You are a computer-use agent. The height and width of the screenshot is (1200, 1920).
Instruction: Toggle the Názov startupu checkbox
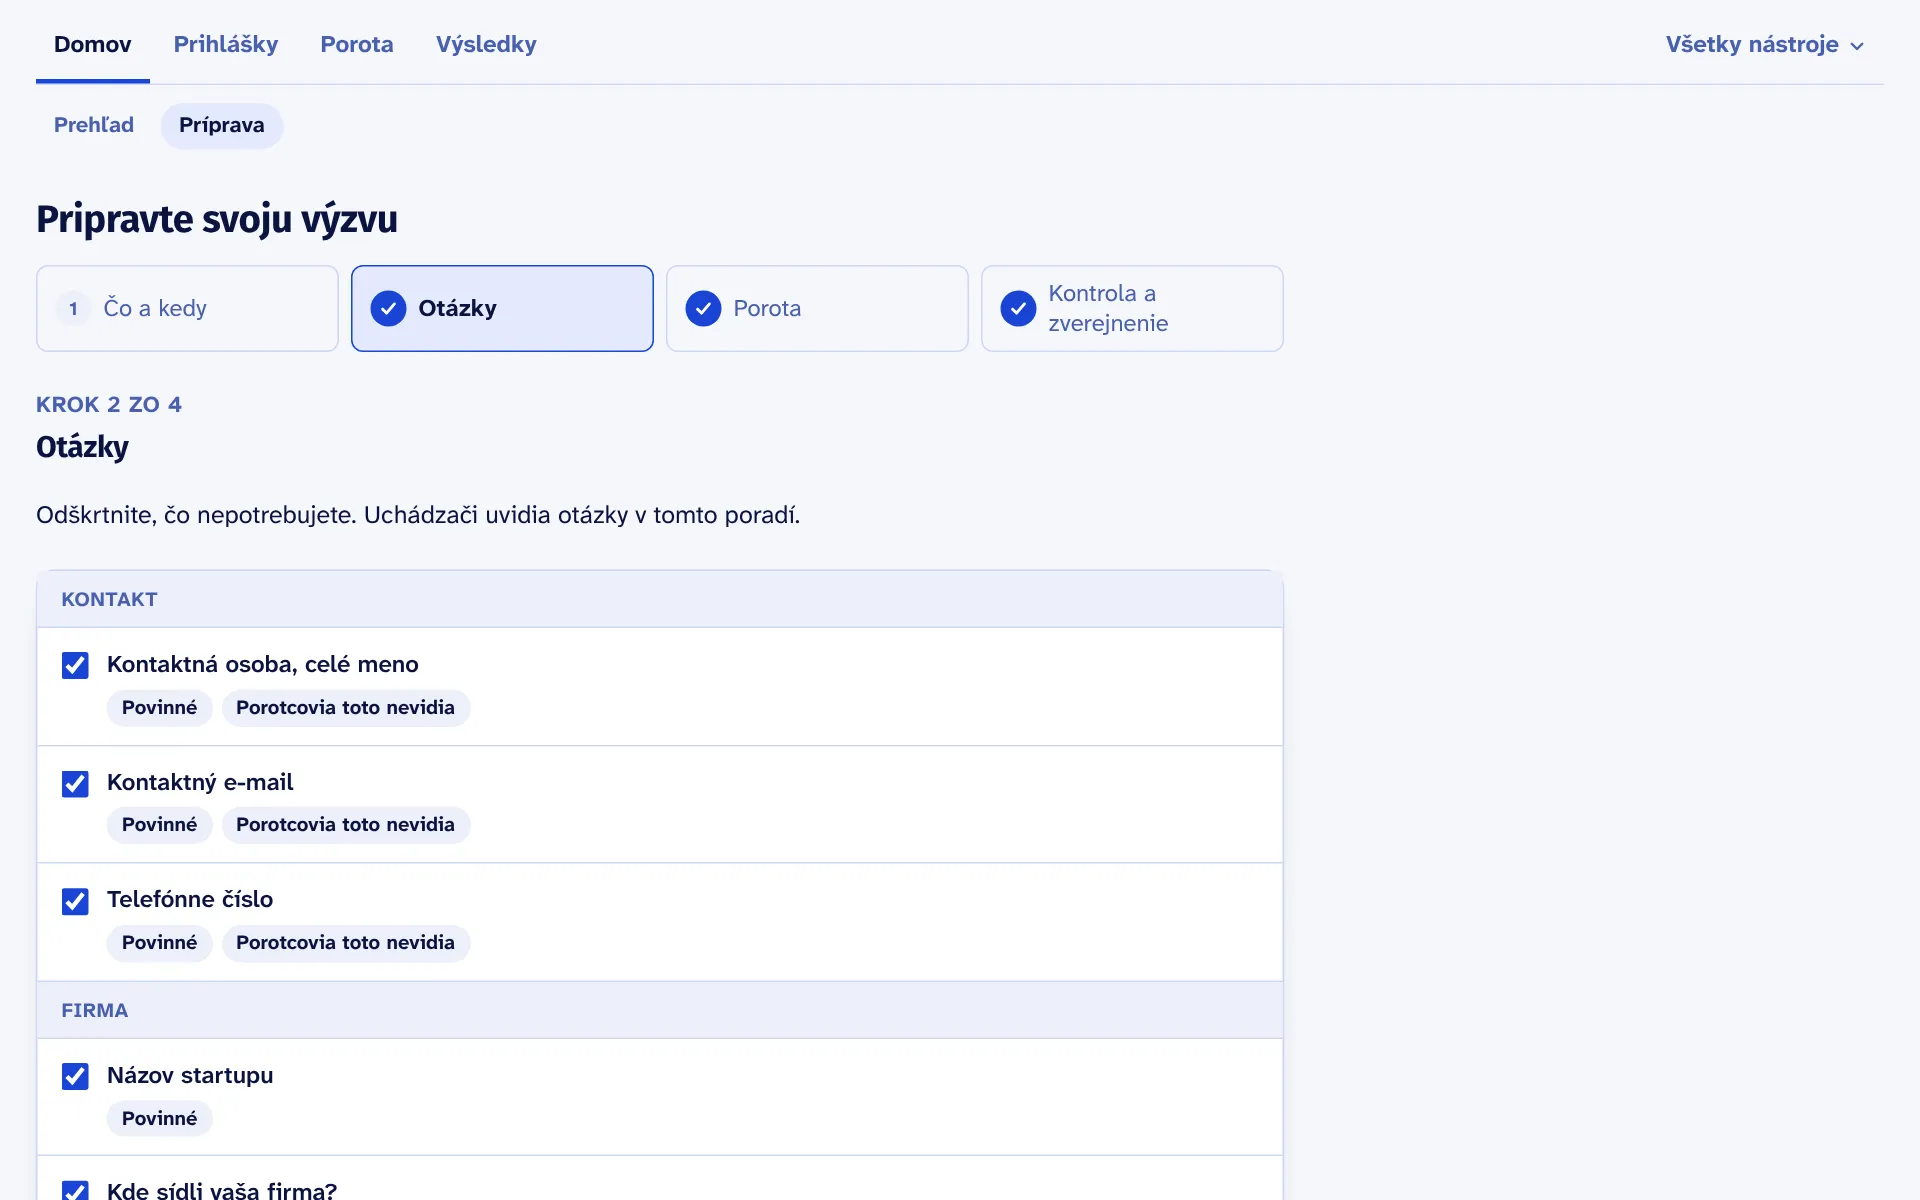75,1076
